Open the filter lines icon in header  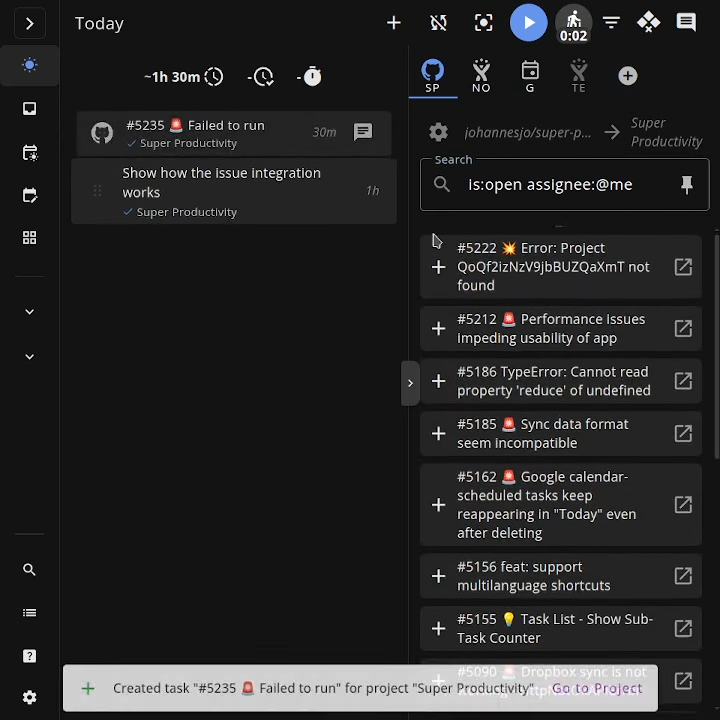(611, 22)
